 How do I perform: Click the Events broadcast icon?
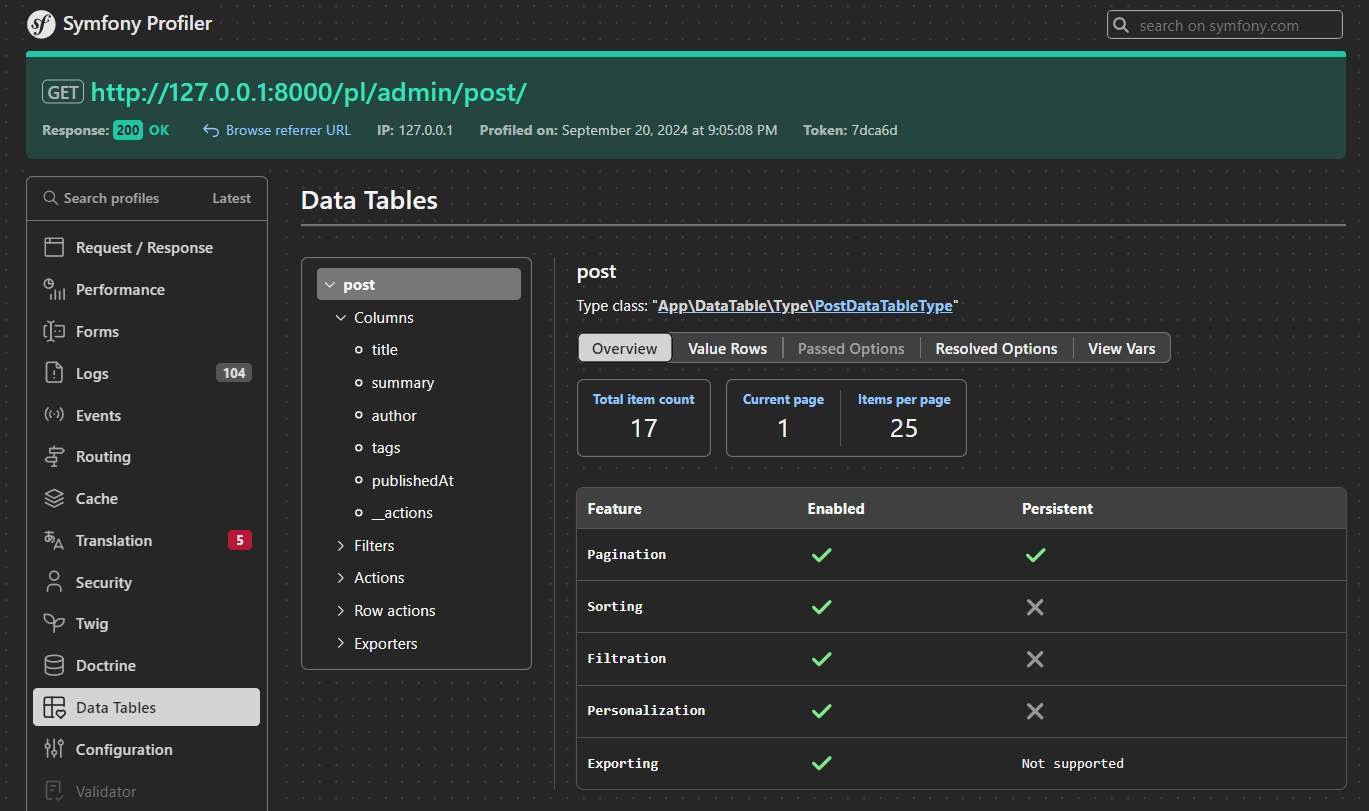[55, 415]
